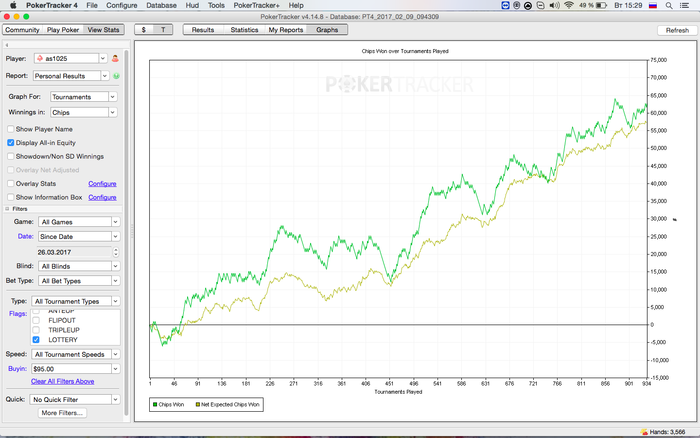Click Configure link for Overlay Stats
The width and height of the screenshot is (700, 438).
102,184
